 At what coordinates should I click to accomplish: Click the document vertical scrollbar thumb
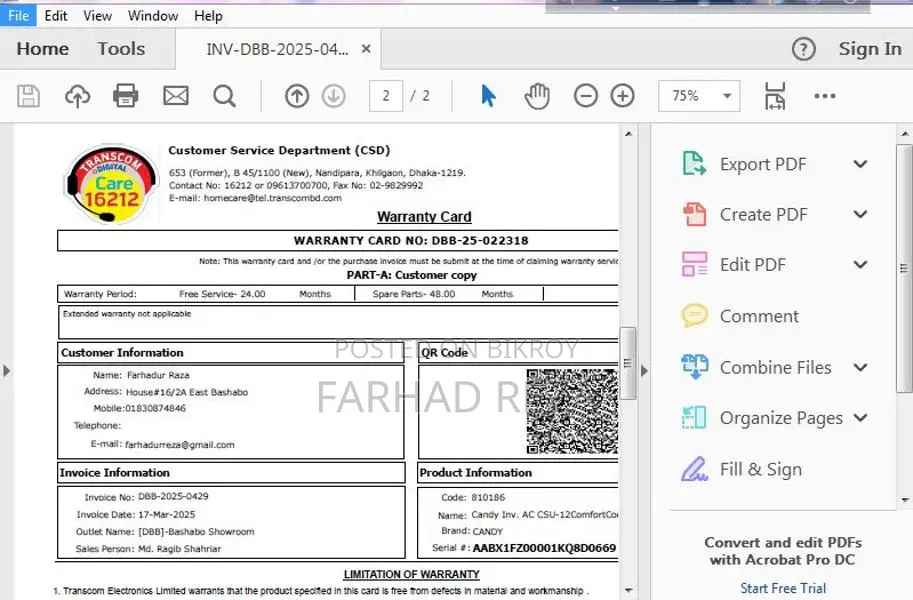(x=628, y=363)
